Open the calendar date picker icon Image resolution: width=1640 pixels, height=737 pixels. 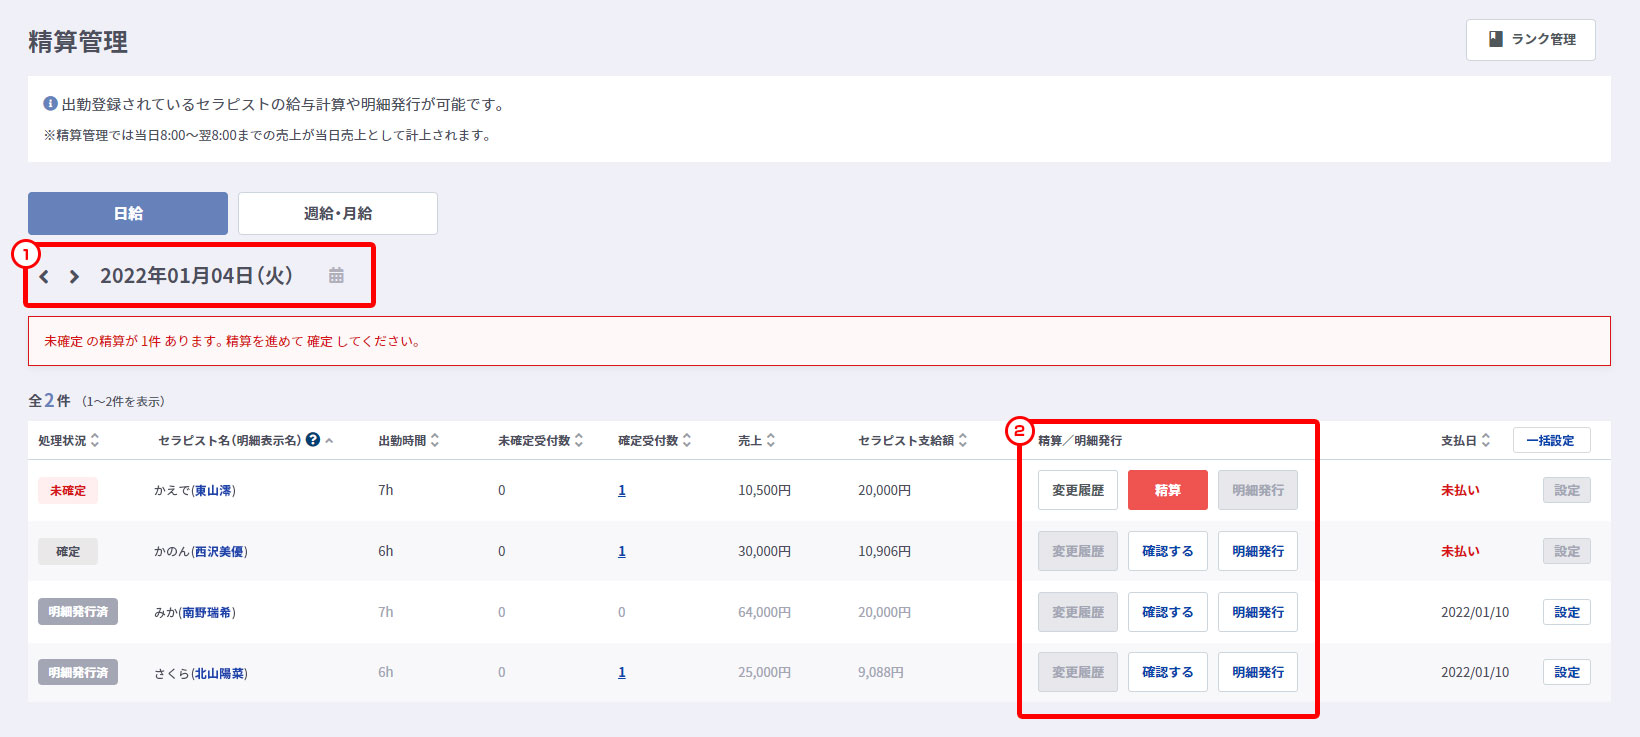tap(336, 275)
